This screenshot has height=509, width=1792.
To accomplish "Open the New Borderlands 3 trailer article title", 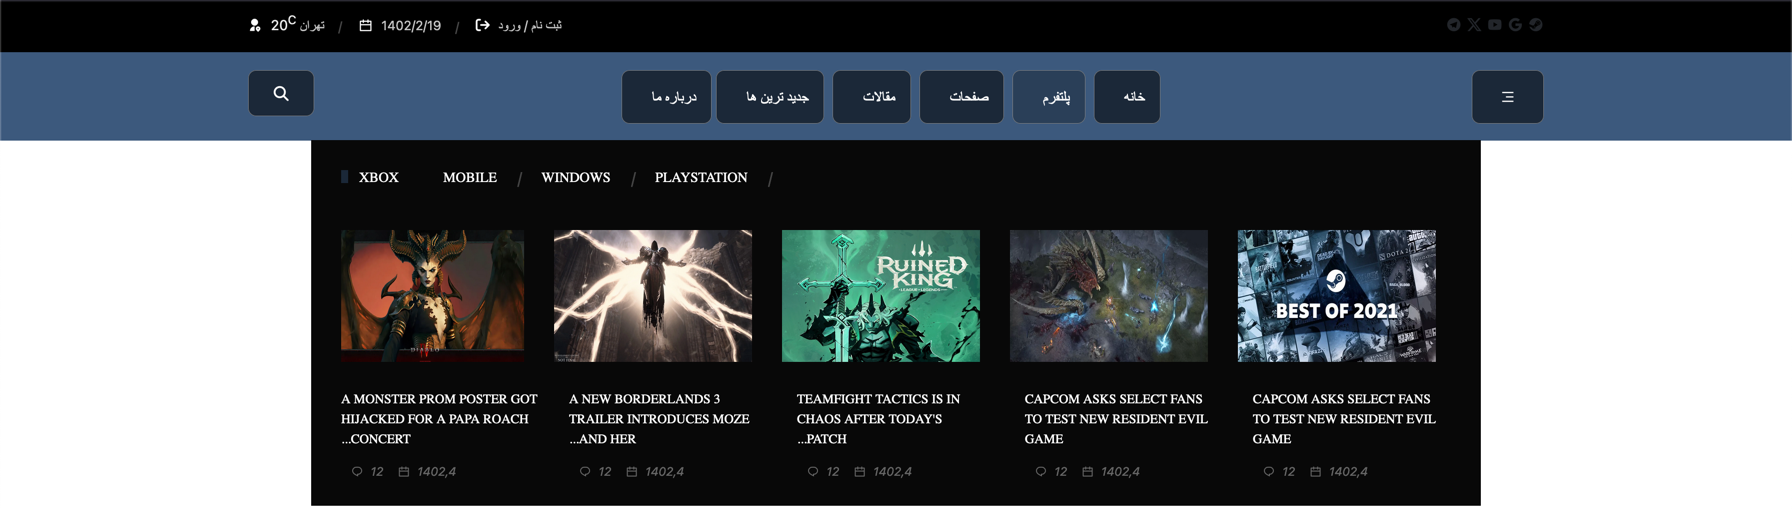I will pos(659,419).
